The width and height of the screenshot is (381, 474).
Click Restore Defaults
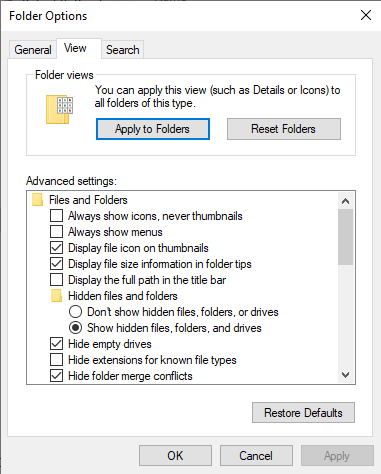(303, 413)
